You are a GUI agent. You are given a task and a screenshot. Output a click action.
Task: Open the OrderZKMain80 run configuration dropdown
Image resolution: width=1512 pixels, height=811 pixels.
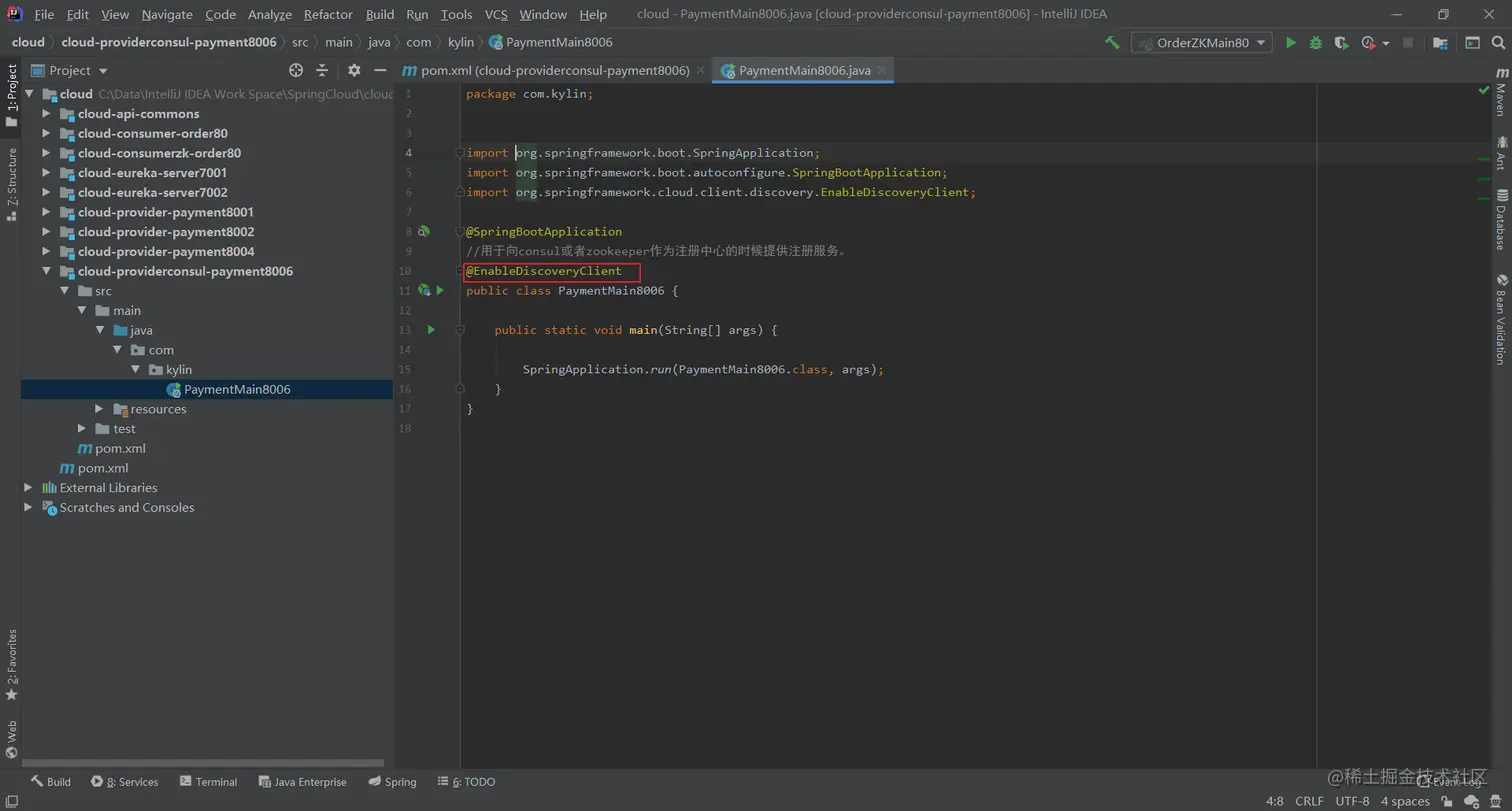1201,43
